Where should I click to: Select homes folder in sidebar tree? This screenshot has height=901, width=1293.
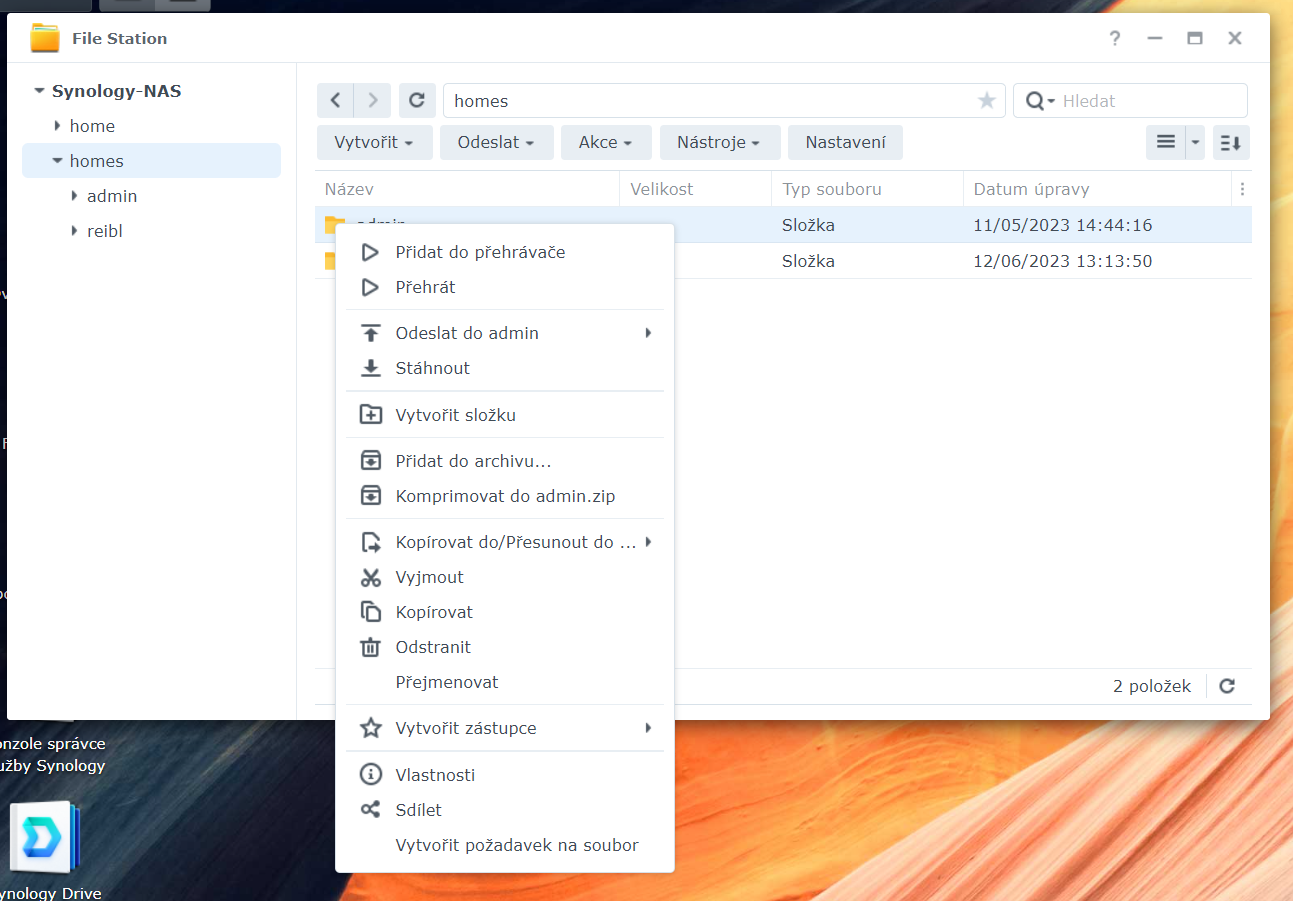point(97,161)
